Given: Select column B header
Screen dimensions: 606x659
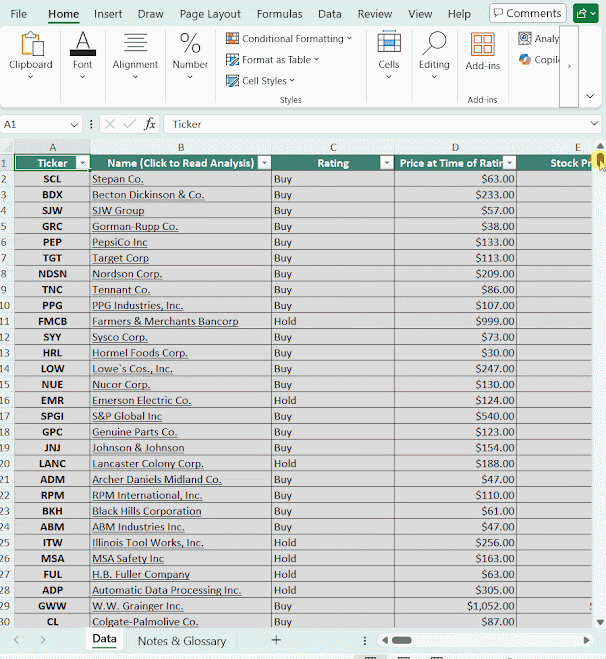Looking at the screenshot, I should pos(181,148).
